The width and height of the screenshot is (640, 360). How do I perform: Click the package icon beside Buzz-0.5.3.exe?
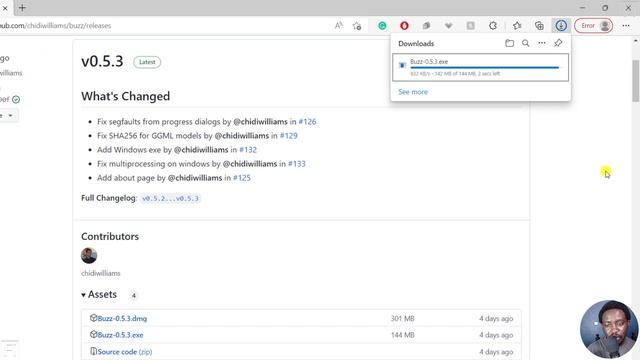(x=93, y=334)
